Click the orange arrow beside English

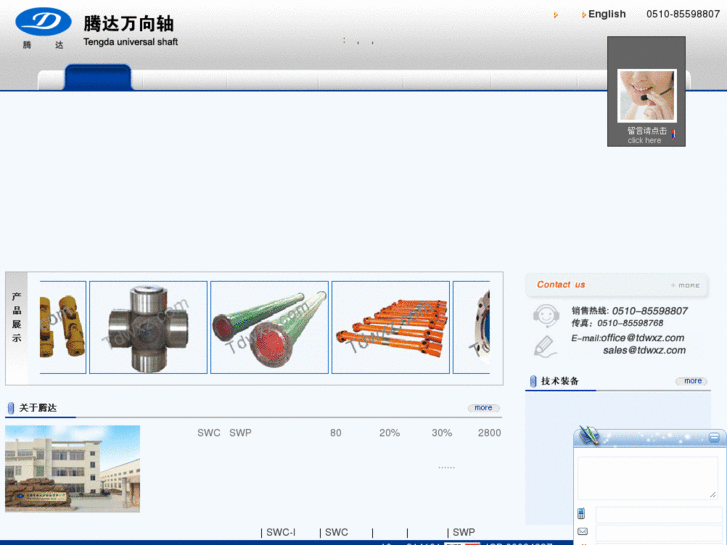coord(584,15)
